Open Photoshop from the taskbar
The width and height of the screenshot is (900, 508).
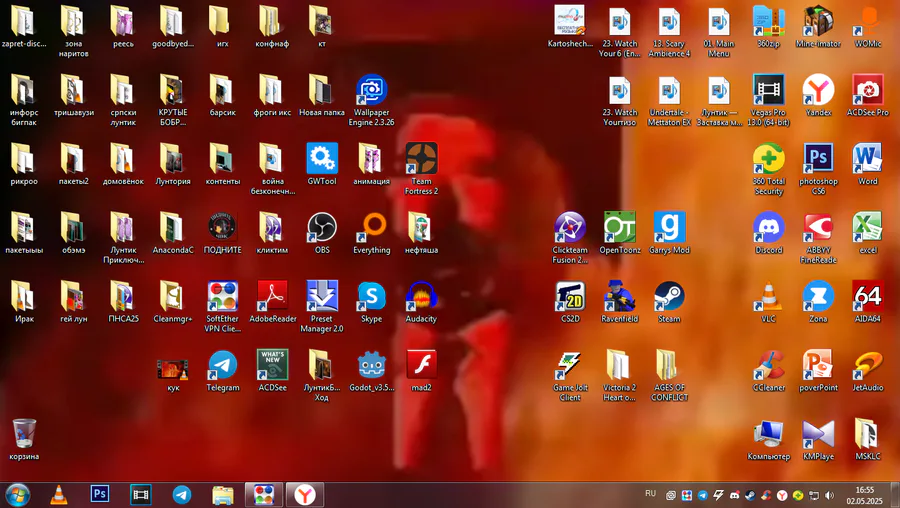tap(100, 494)
